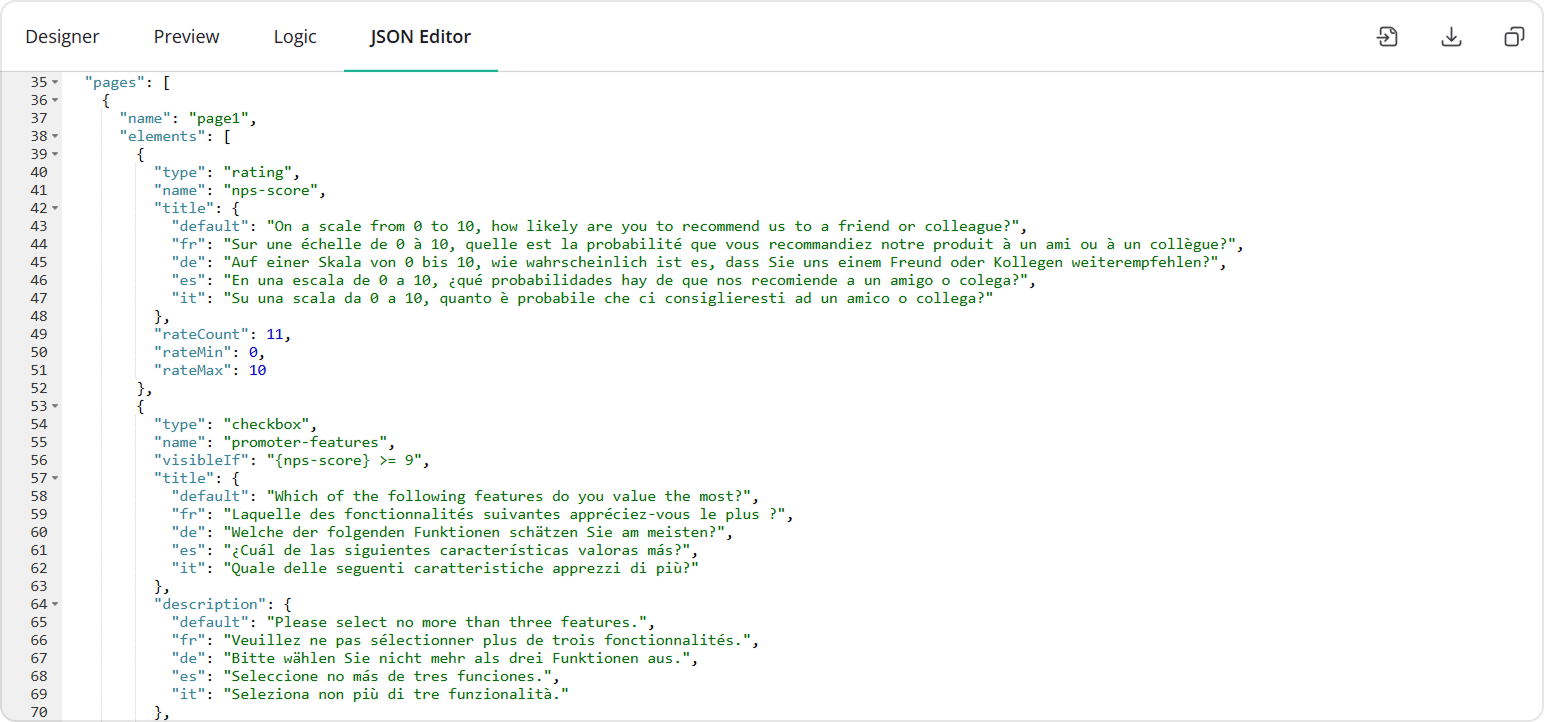Click the rateMax value 10
This screenshot has width=1544, height=722.
point(258,369)
